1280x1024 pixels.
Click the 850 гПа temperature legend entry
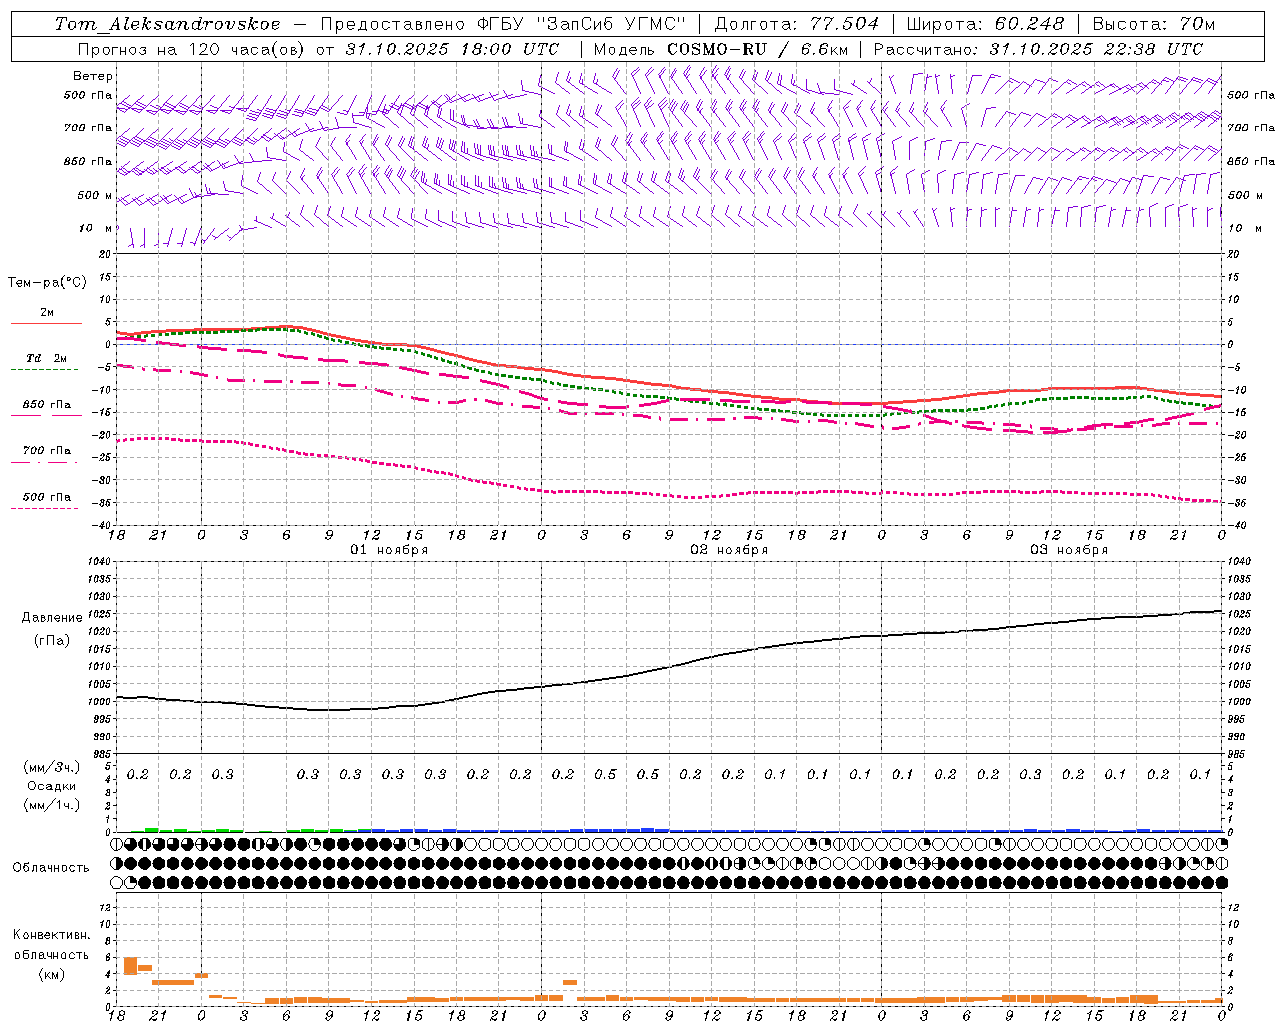point(47,405)
